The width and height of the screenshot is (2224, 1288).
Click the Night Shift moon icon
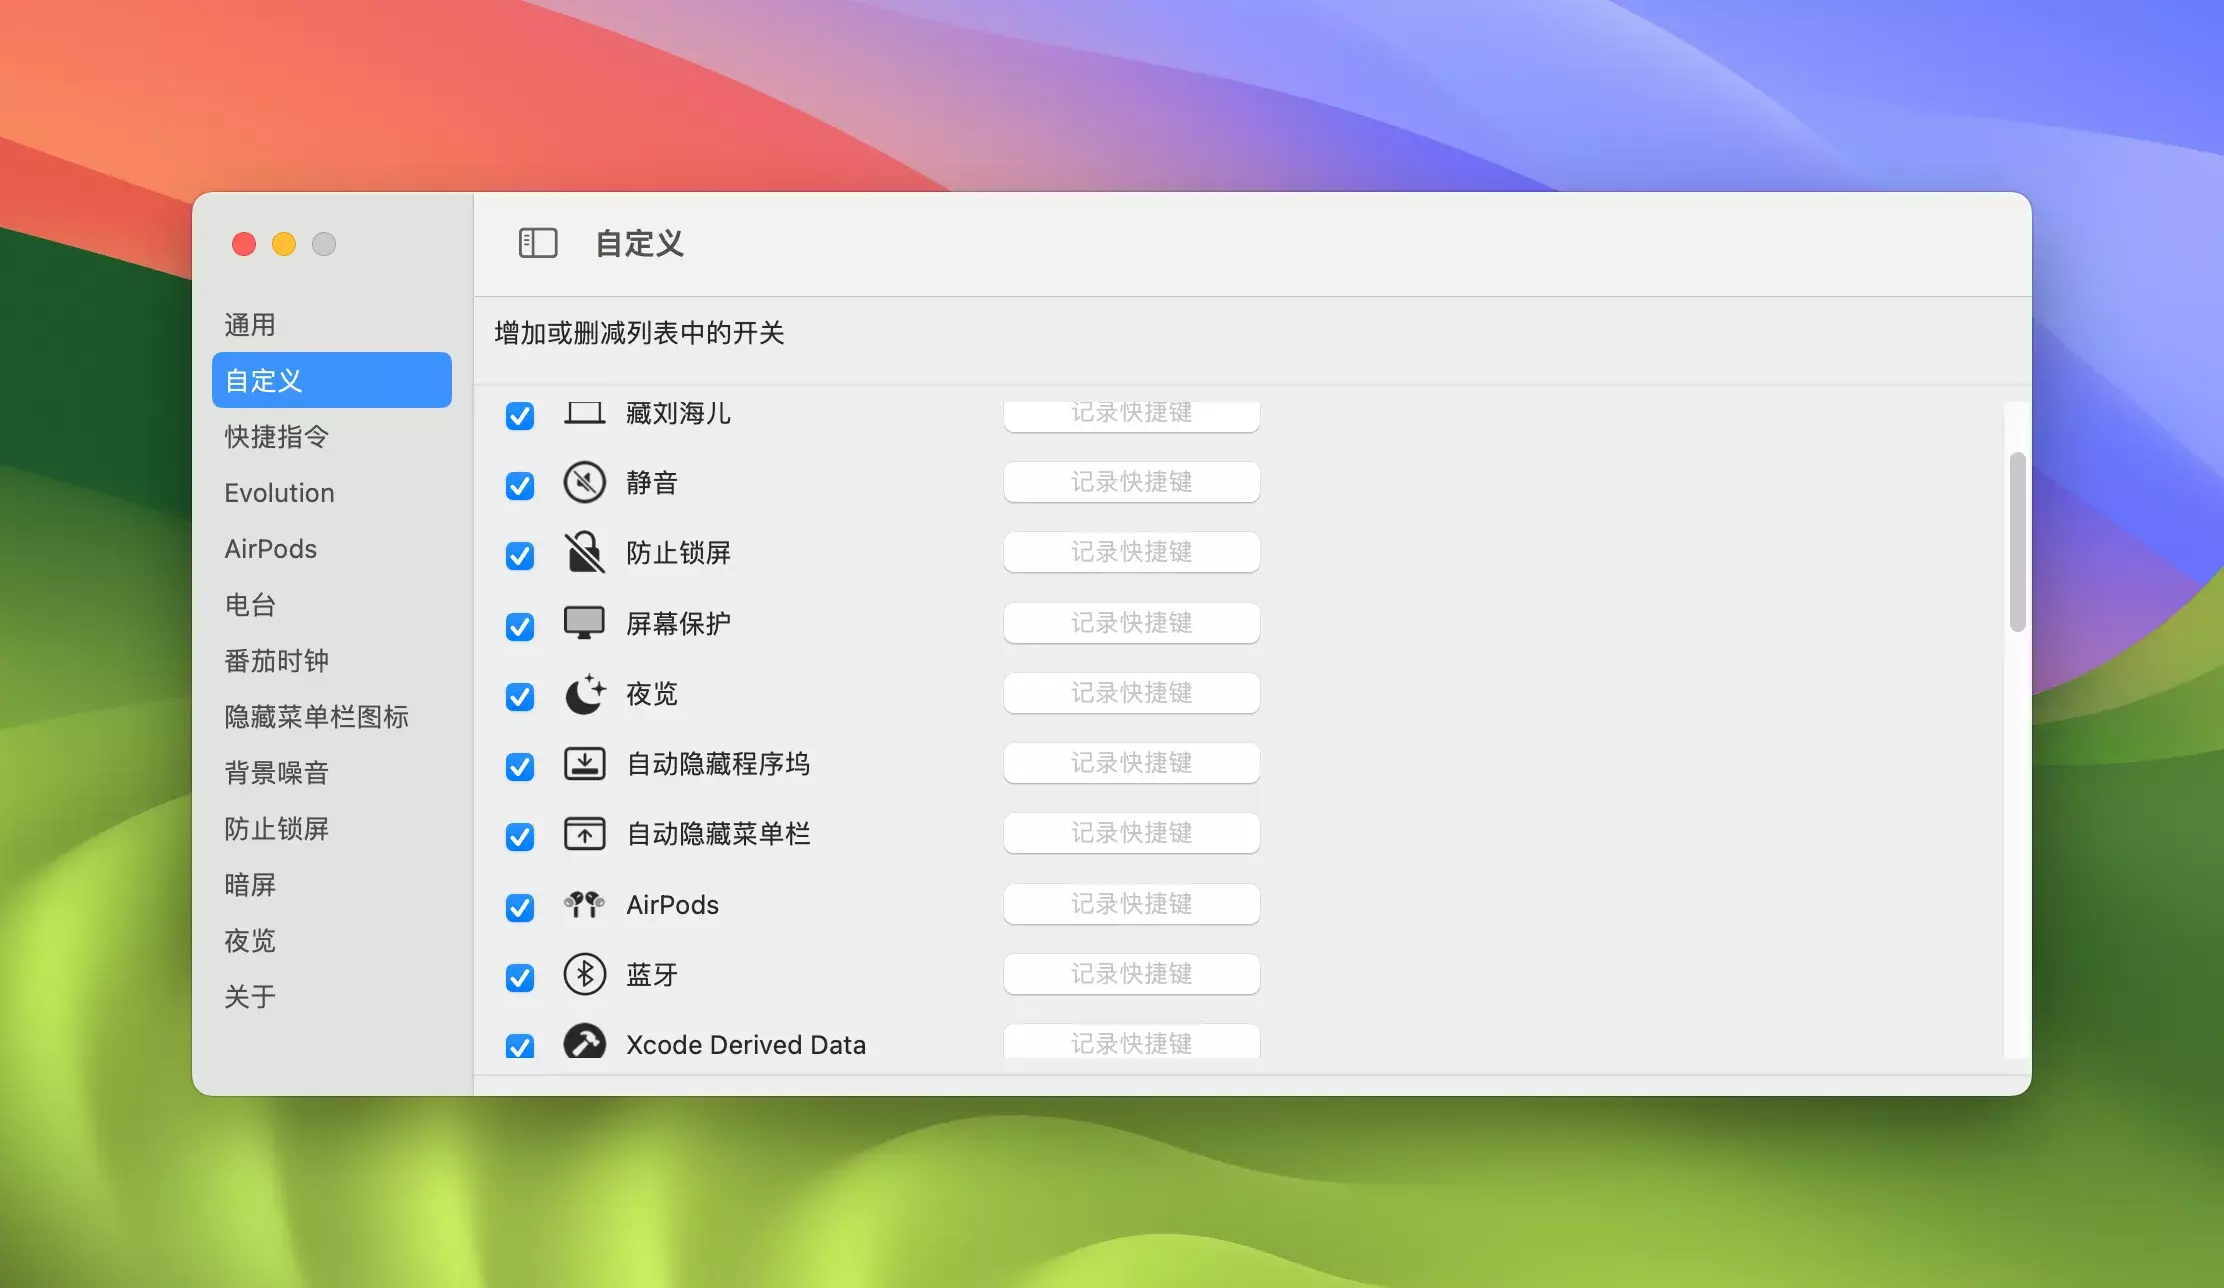(x=584, y=694)
